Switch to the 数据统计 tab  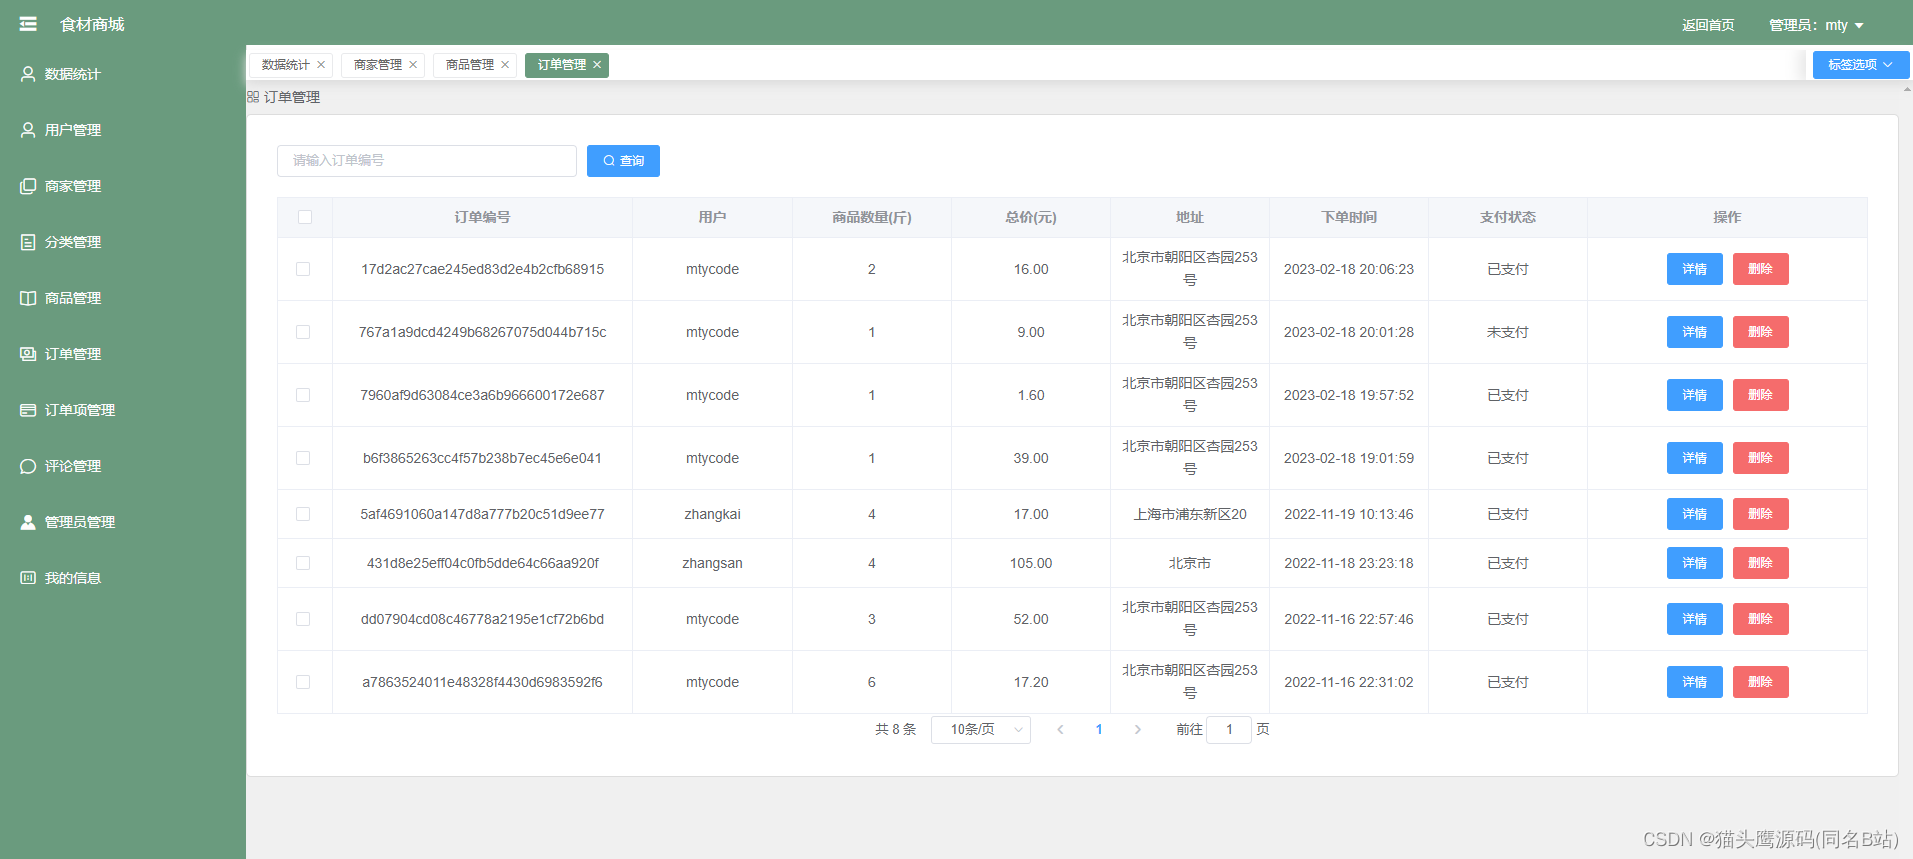[286, 65]
